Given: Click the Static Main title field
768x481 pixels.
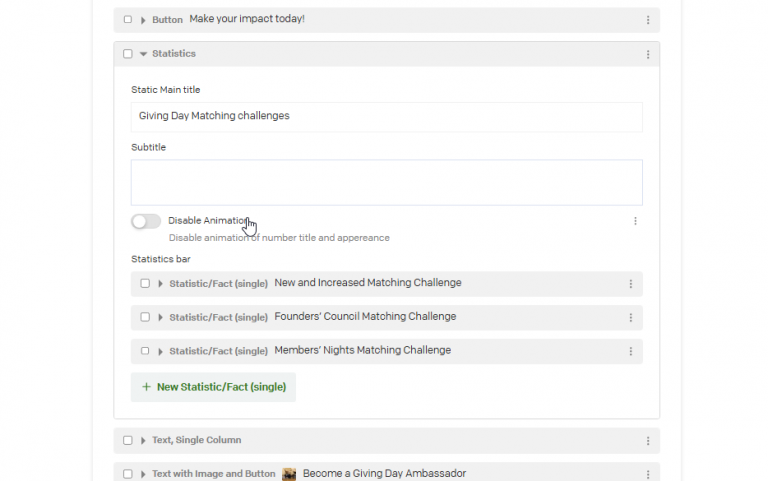Looking at the screenshot, I should point(386,117).
